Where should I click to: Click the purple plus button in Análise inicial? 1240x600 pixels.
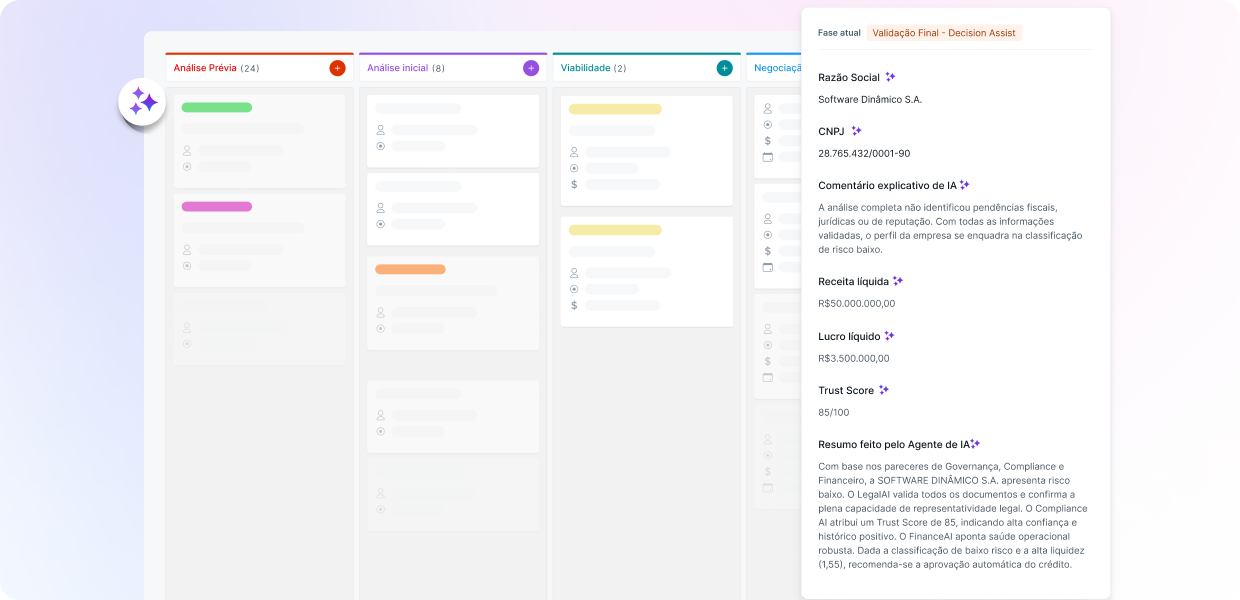click(531, 68)
